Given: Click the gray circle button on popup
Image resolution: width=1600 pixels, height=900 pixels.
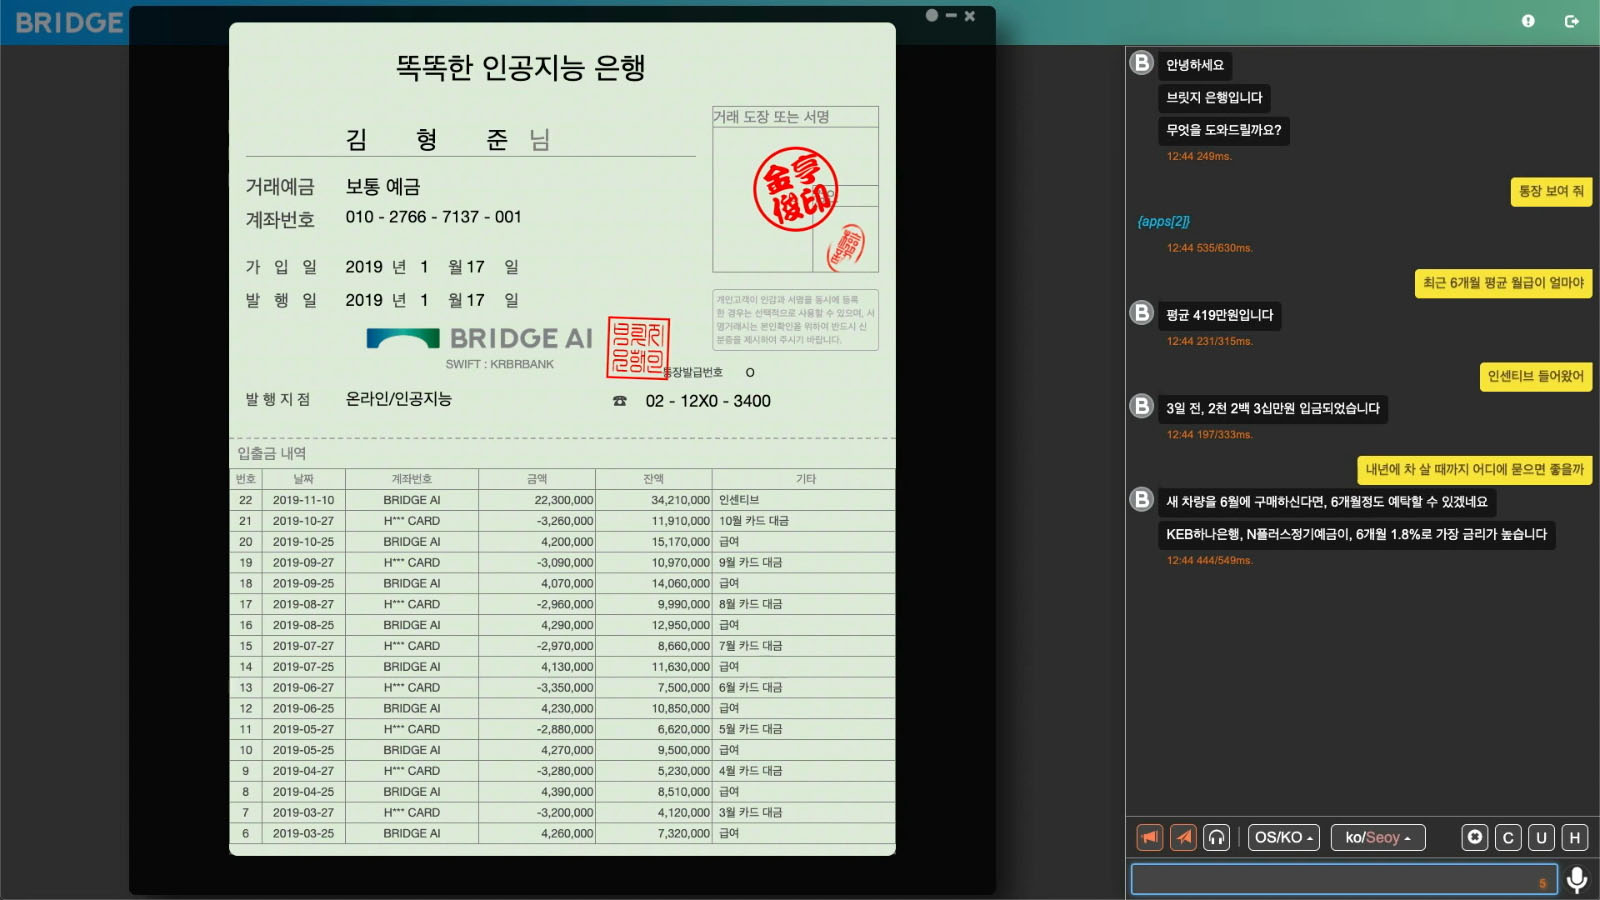Looking at the screenshot, I should pos(932,15).
